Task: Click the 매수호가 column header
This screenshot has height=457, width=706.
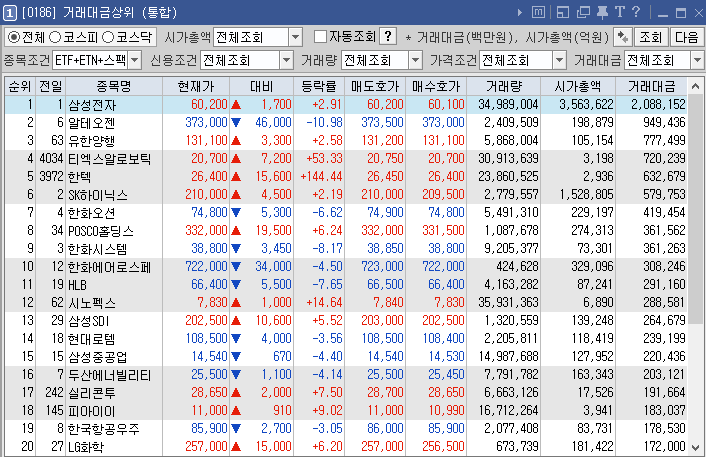Action: tap(436, 86)
